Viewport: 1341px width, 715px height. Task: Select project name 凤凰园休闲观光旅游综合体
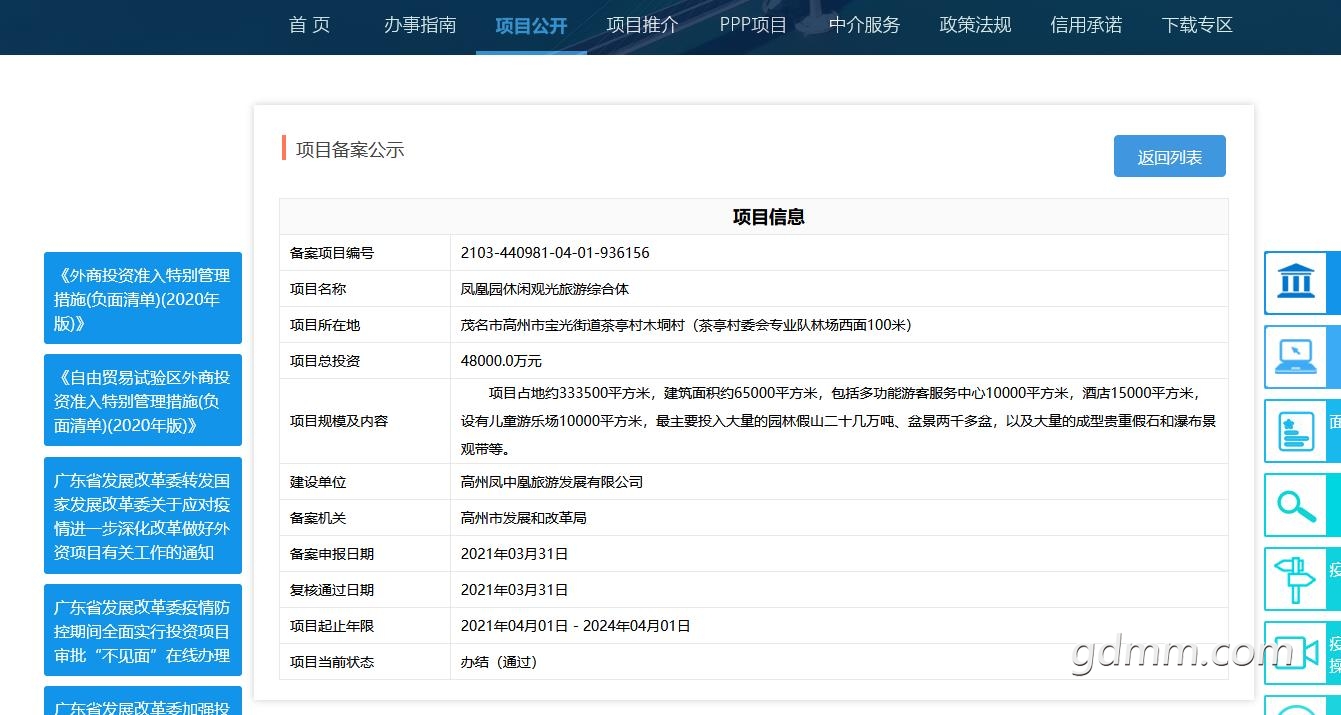545,289
